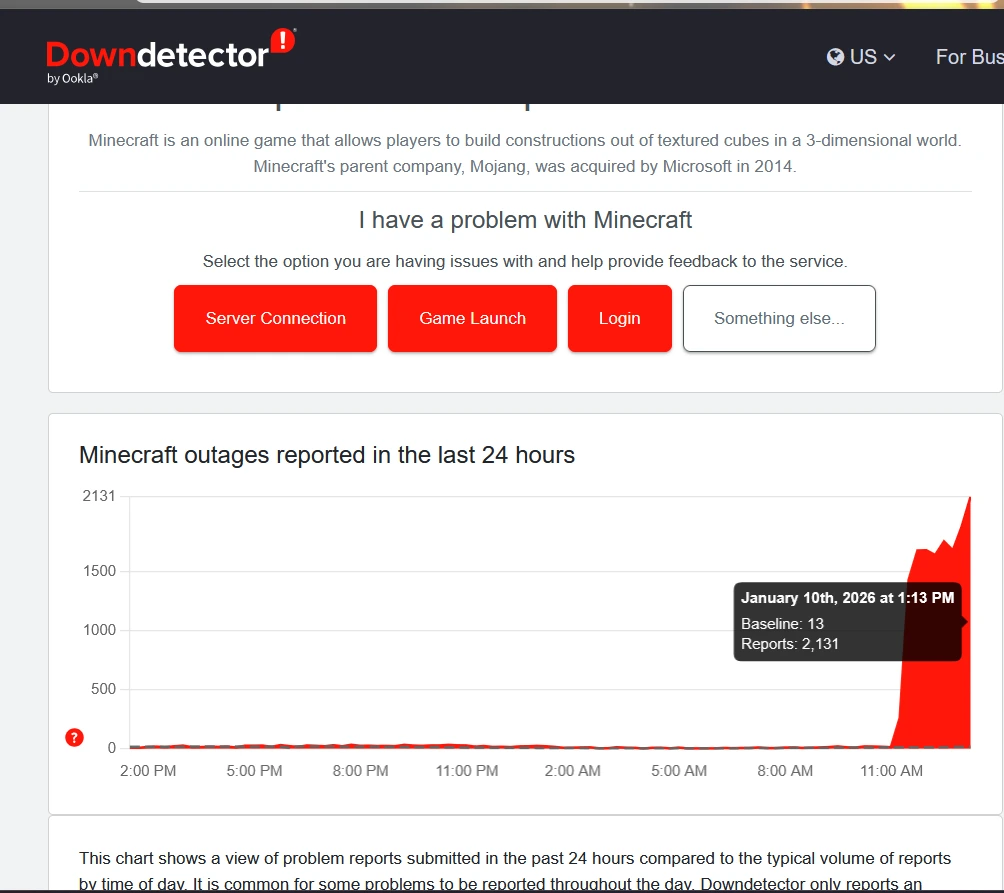Report a Server Connection problem
1004x893 pixels.
pyautogui.click(x=275, y=318)
